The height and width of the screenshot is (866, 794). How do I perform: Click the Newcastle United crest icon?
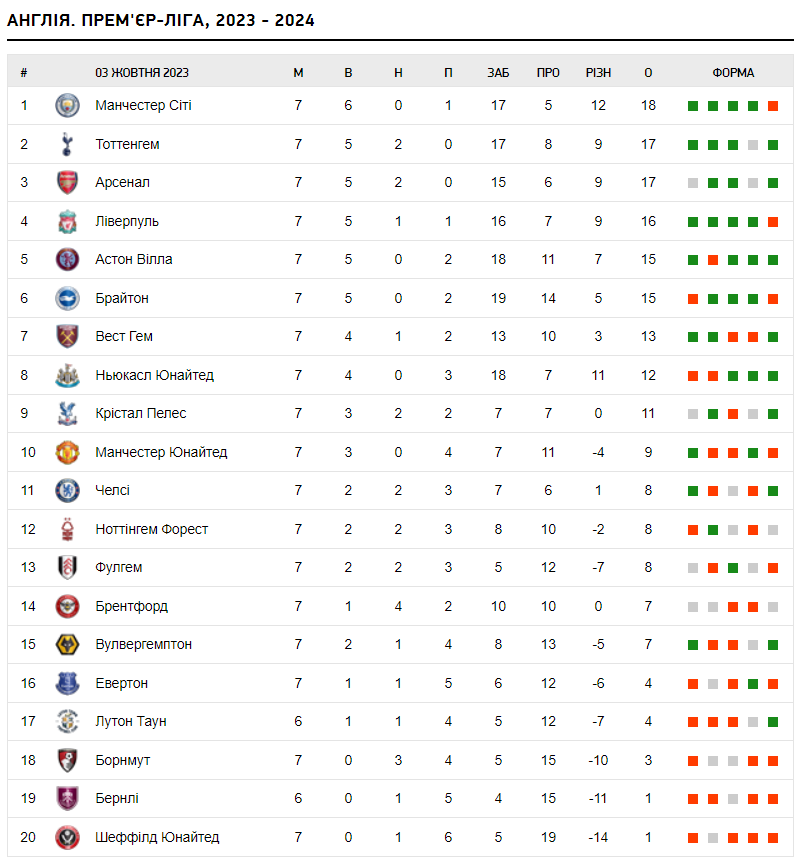coord(67,375)
